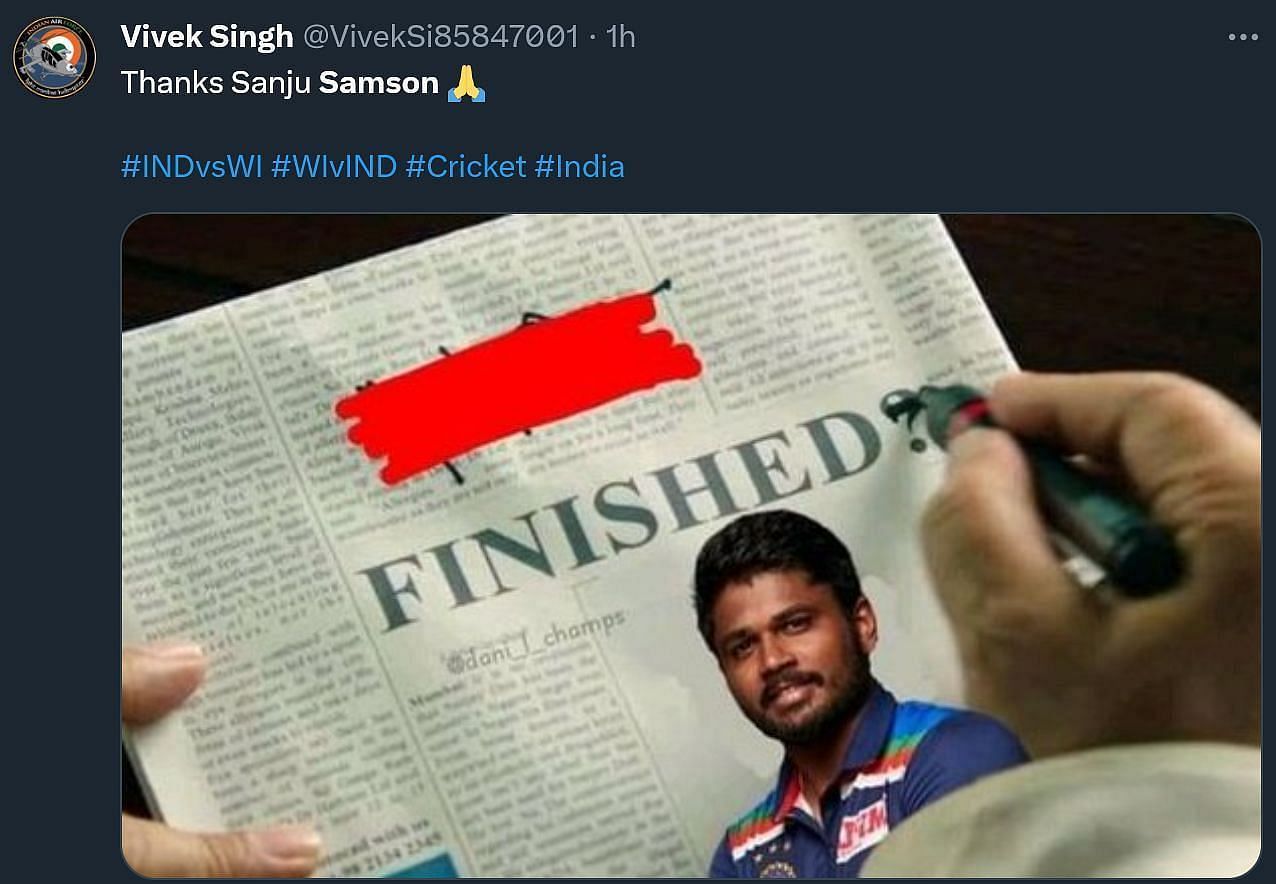Open the #WIvIND hashtag

(334, 166)
